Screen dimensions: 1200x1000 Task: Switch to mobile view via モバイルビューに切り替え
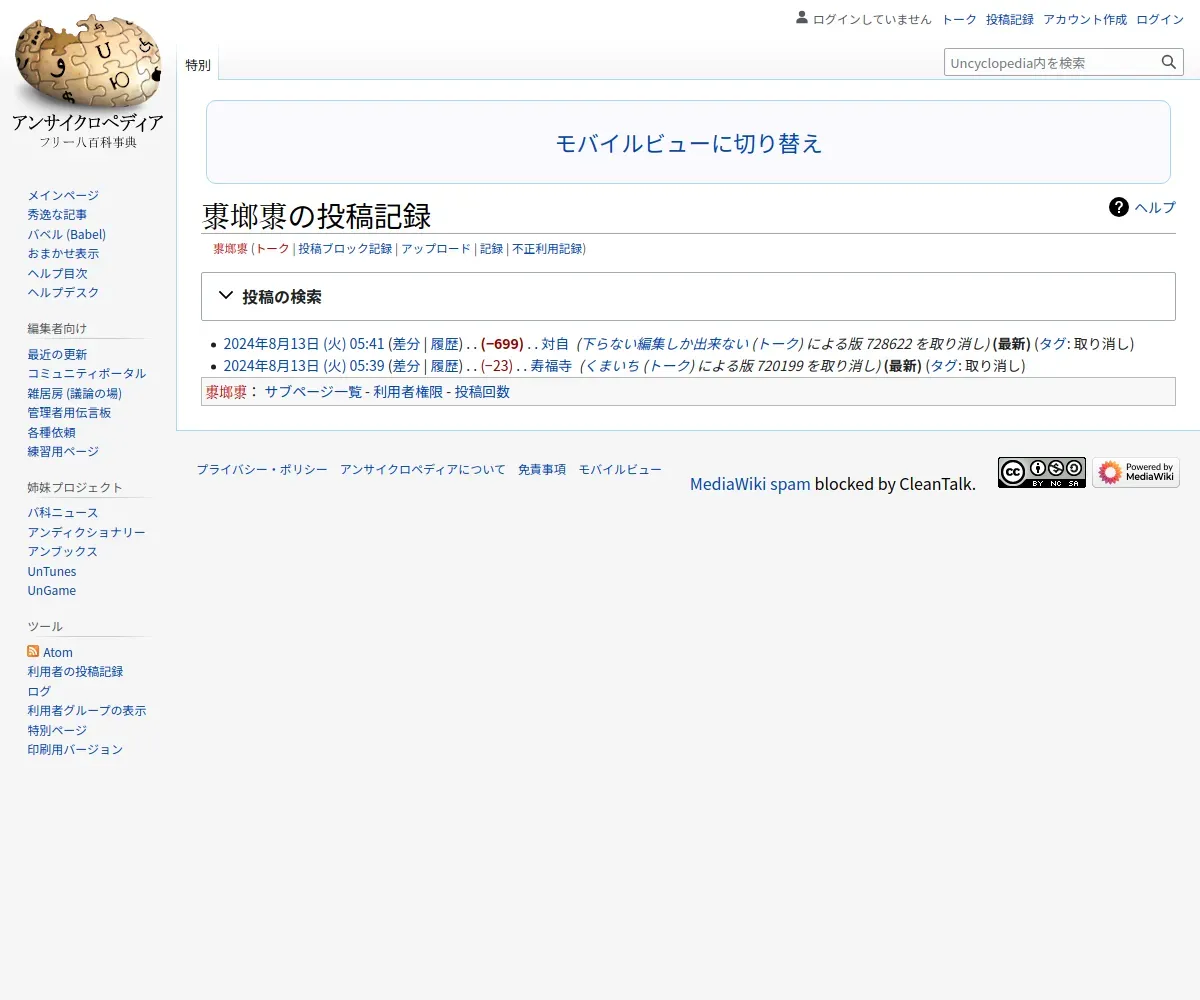tap(688, 143)
